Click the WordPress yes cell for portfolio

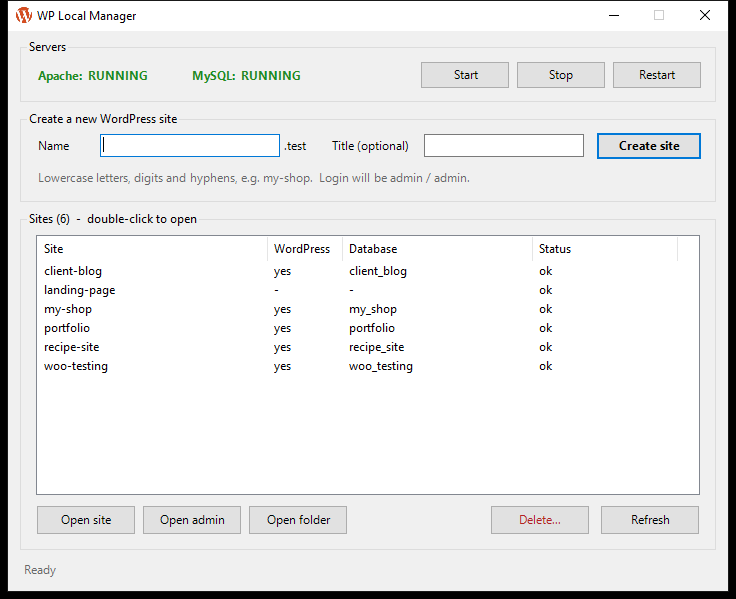(x=282, y=329)
